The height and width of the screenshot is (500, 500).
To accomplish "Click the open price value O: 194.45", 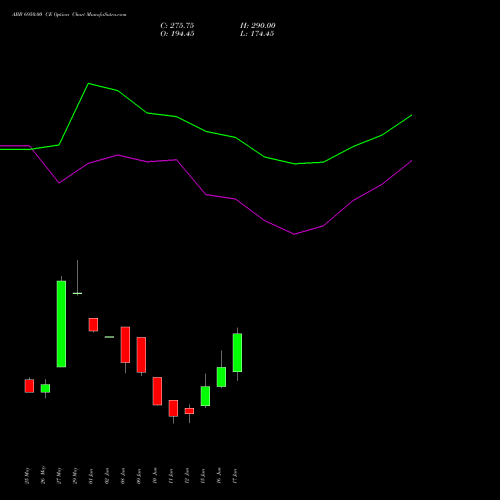I will click(177, 34).
